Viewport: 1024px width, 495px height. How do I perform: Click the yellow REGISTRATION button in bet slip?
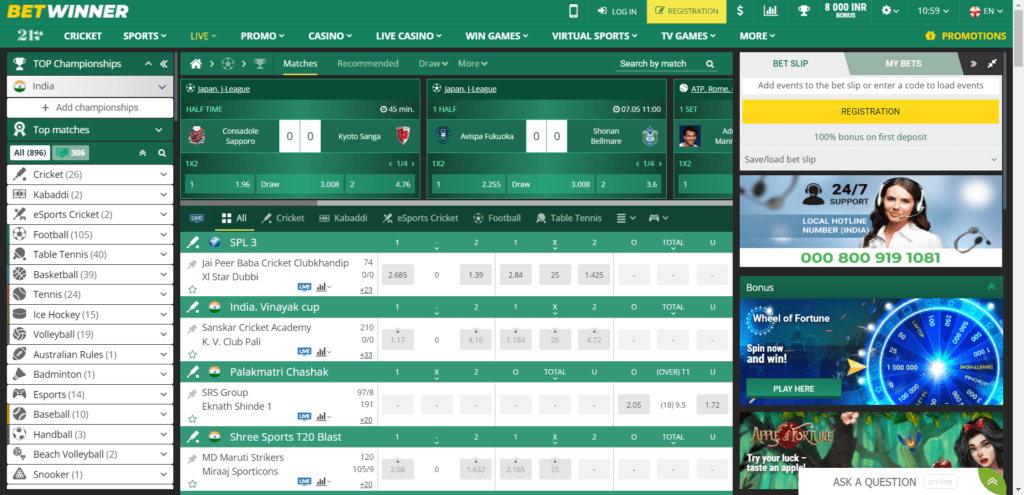pos(871,112)
